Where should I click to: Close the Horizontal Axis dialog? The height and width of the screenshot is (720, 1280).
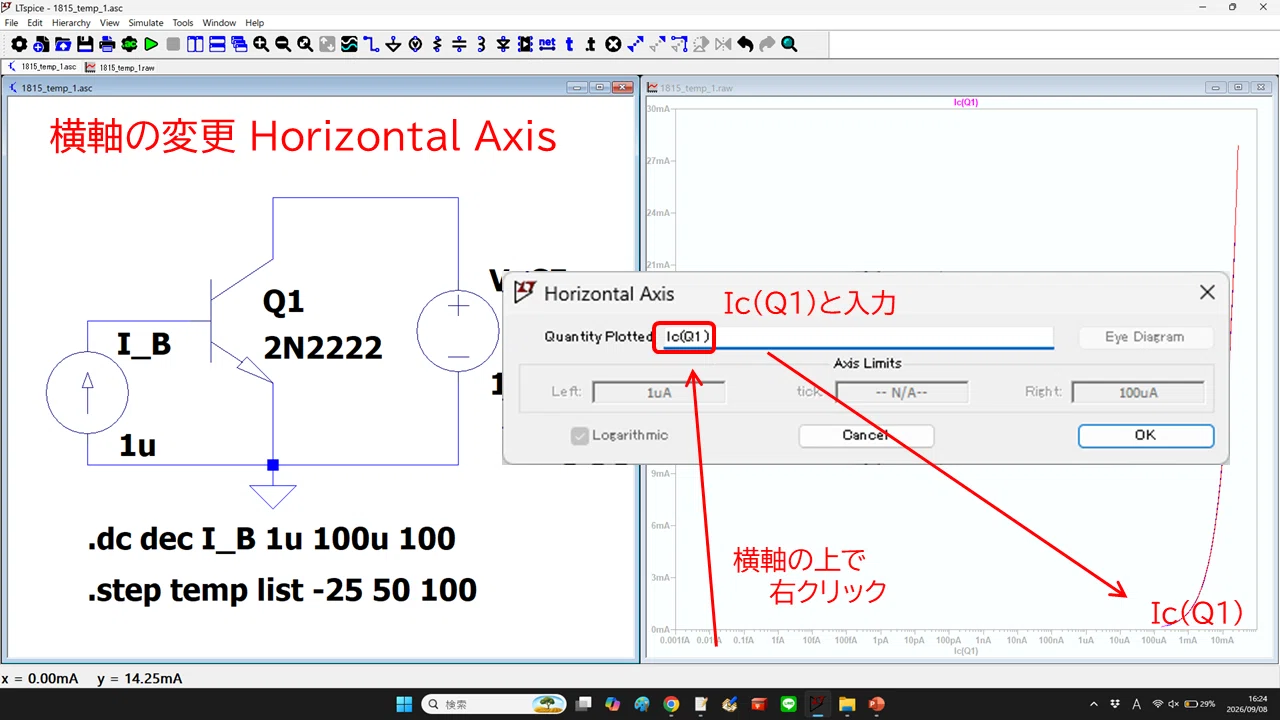1207,293
